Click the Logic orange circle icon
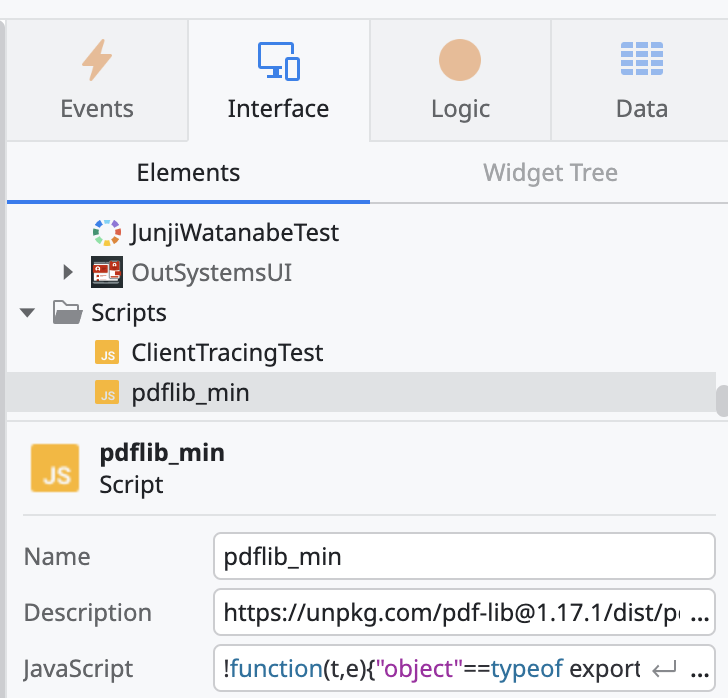This screenshot has width=728, height=698. click(x=460, y=60)
